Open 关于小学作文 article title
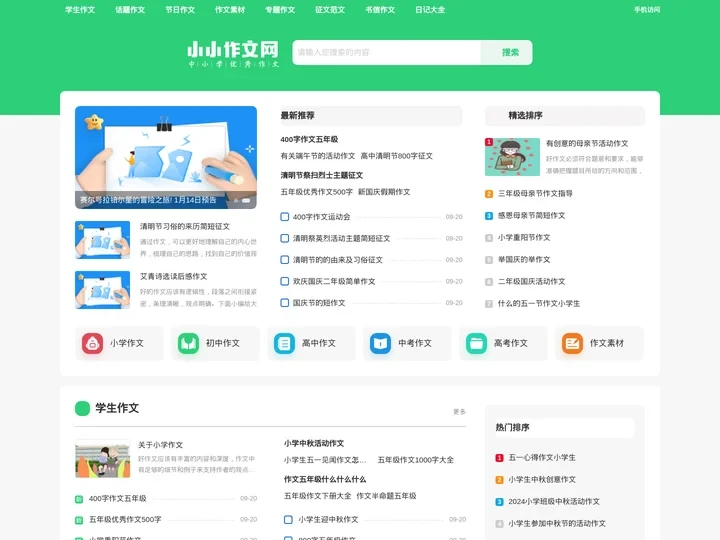This screenshot has height=540, width=720. click(x=160, y=445)
